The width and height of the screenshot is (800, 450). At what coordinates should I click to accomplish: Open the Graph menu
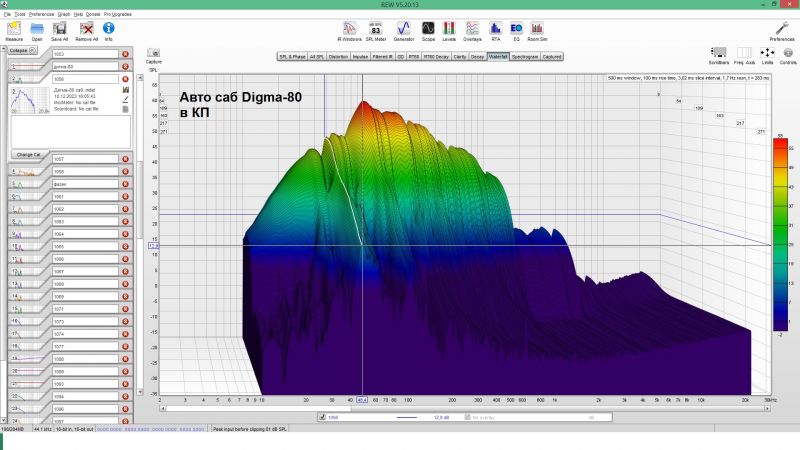click(x=64, y=14)
